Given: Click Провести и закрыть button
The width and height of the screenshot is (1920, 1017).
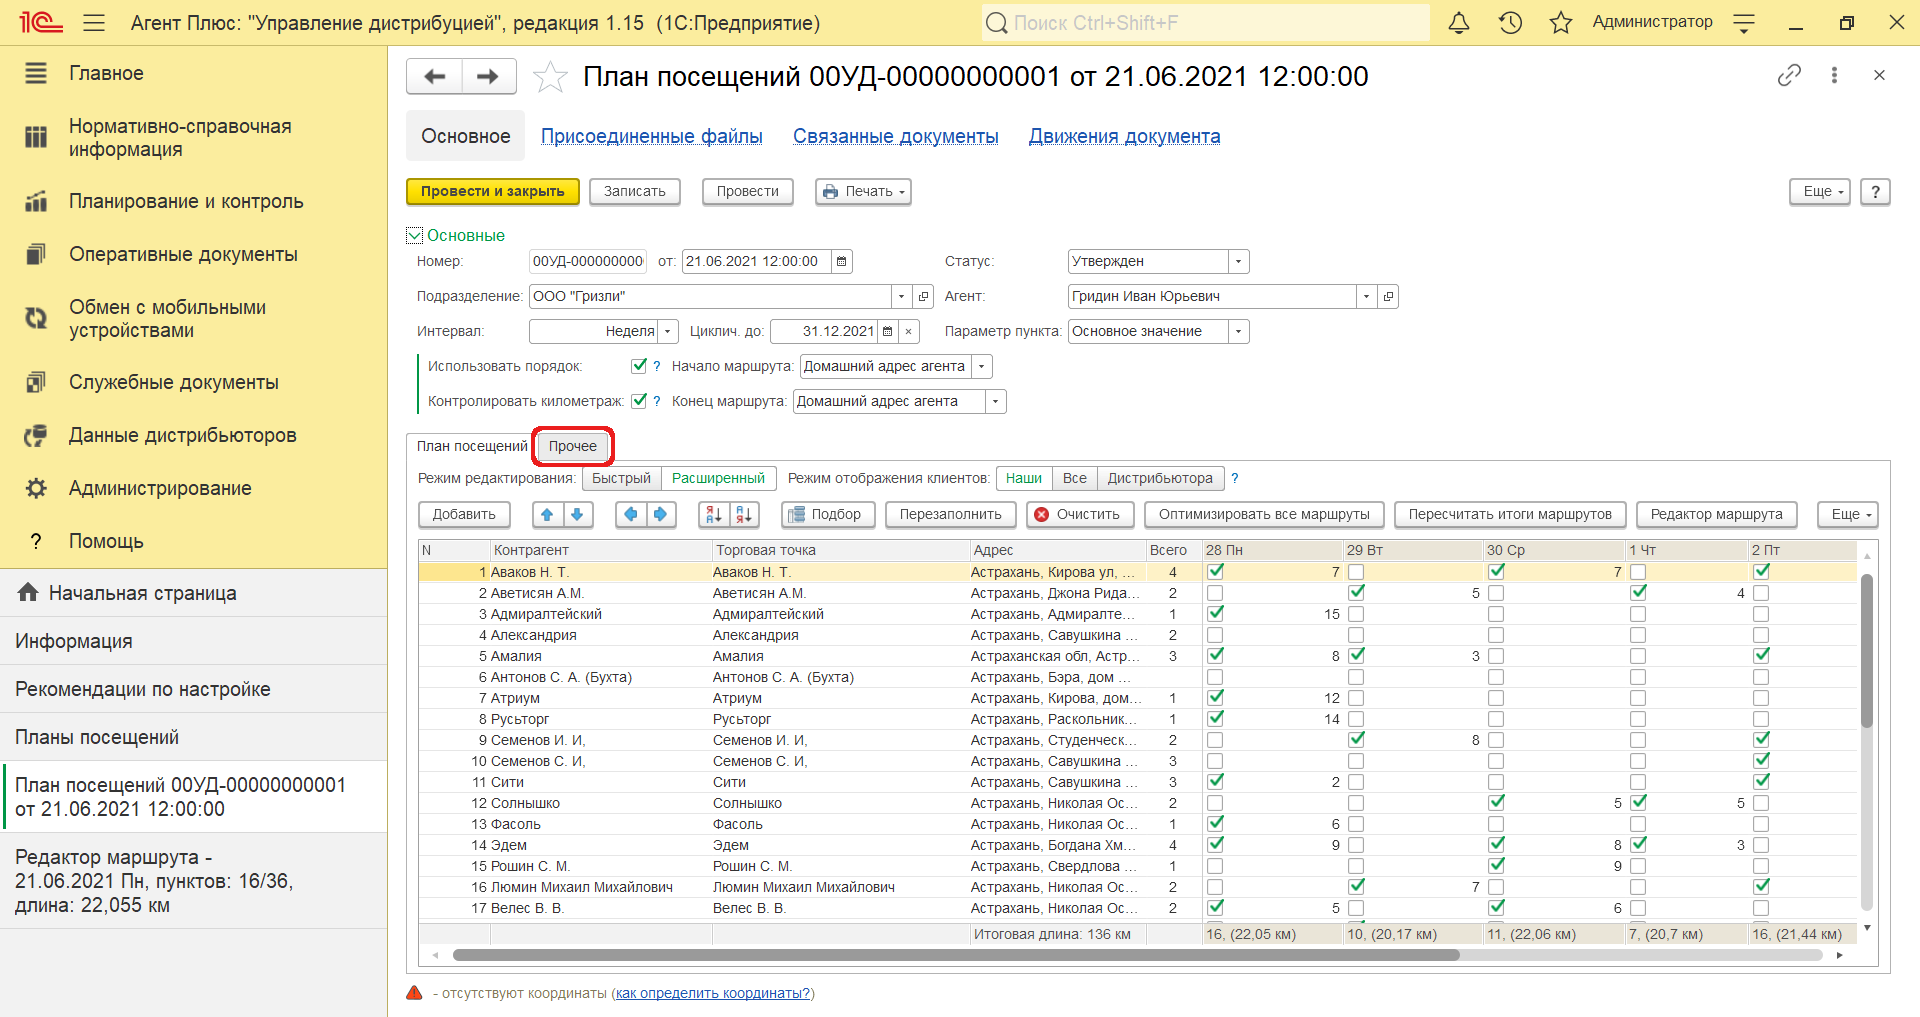Looking at the screenshot, I should 493,191.
